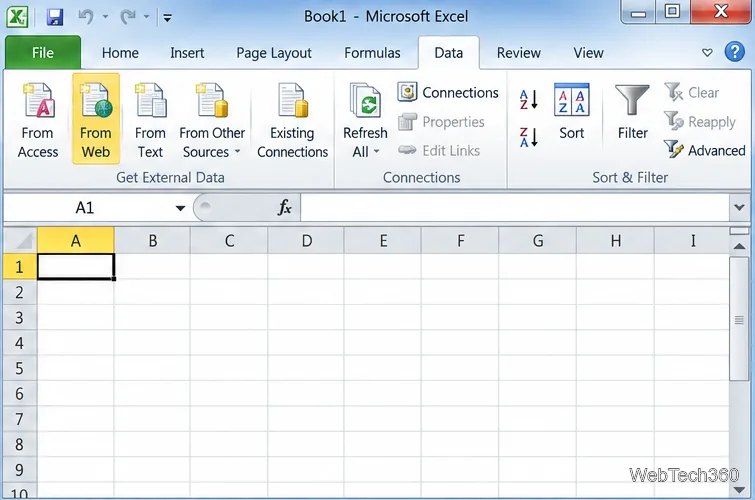Open the Redo history dropdown
Screen dimensions: 755x500
pyautogui.click(x=146, y=17)
